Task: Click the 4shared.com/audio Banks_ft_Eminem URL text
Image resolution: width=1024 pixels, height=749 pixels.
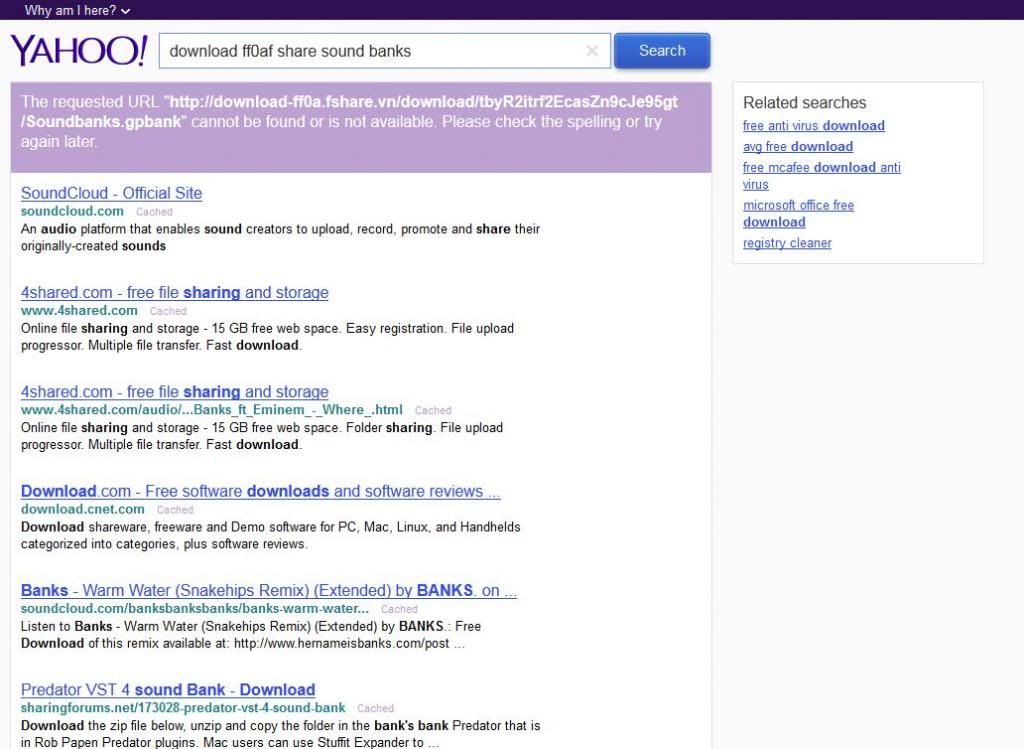Action: pyautogui.click(x=212, y=409)
